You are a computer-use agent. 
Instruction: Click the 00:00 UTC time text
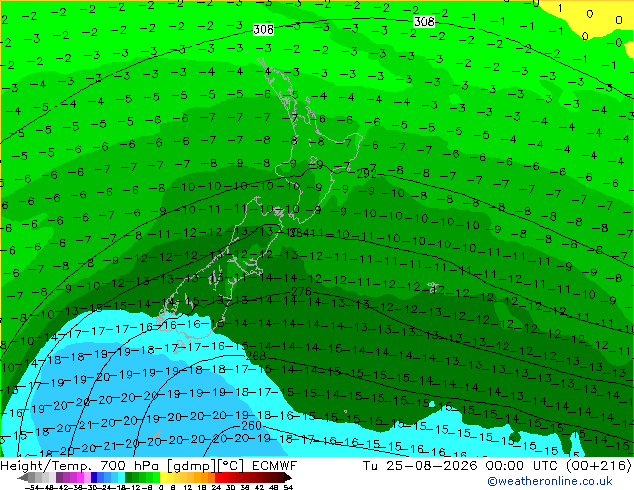point(523,466)
